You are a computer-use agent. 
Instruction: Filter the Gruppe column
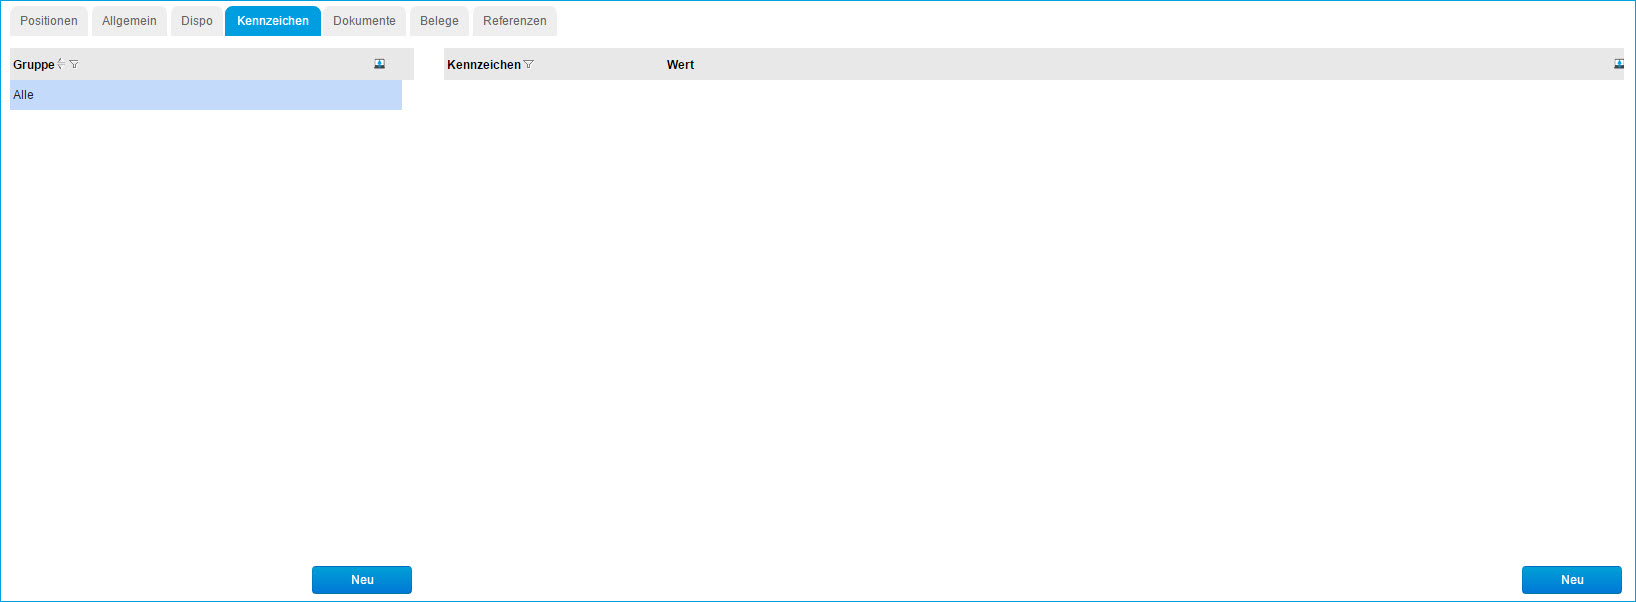pos(74,64)
